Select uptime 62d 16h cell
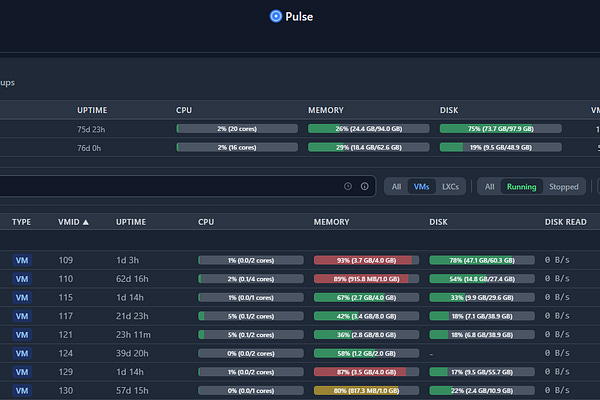This screenshot has height=400, width=600. coord(132,279)
